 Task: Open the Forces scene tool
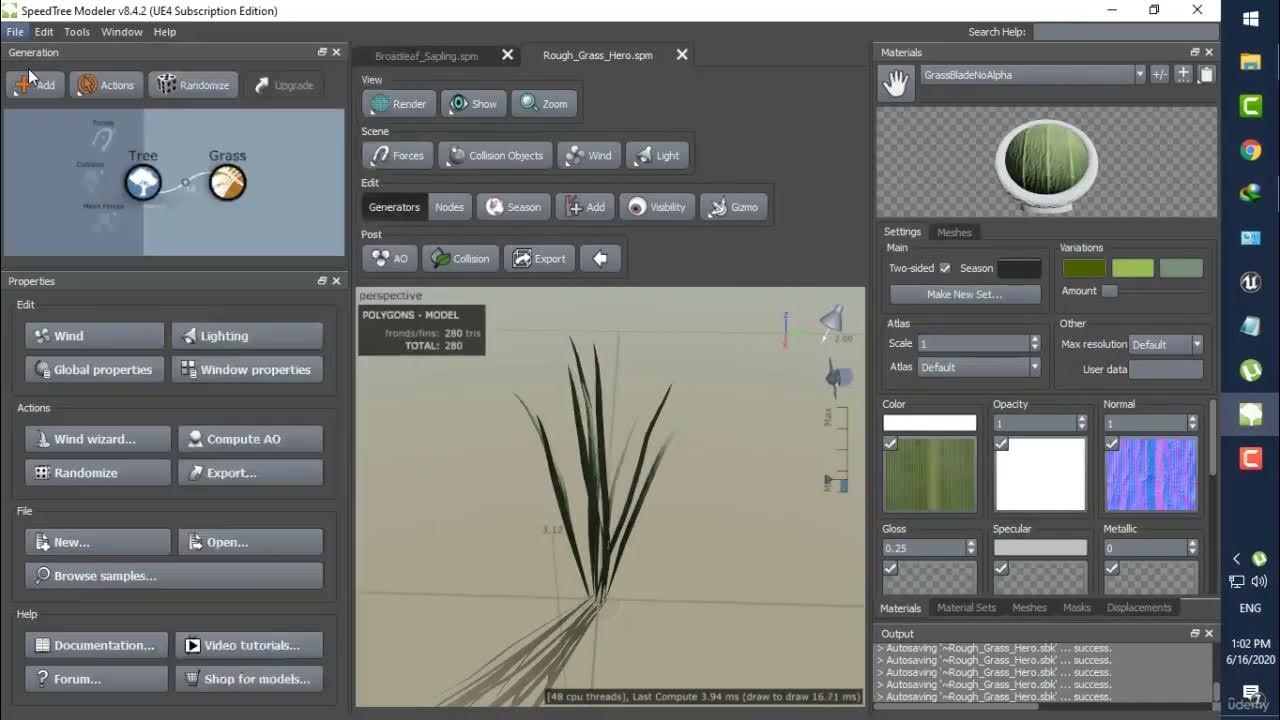(x=397, y=156)
